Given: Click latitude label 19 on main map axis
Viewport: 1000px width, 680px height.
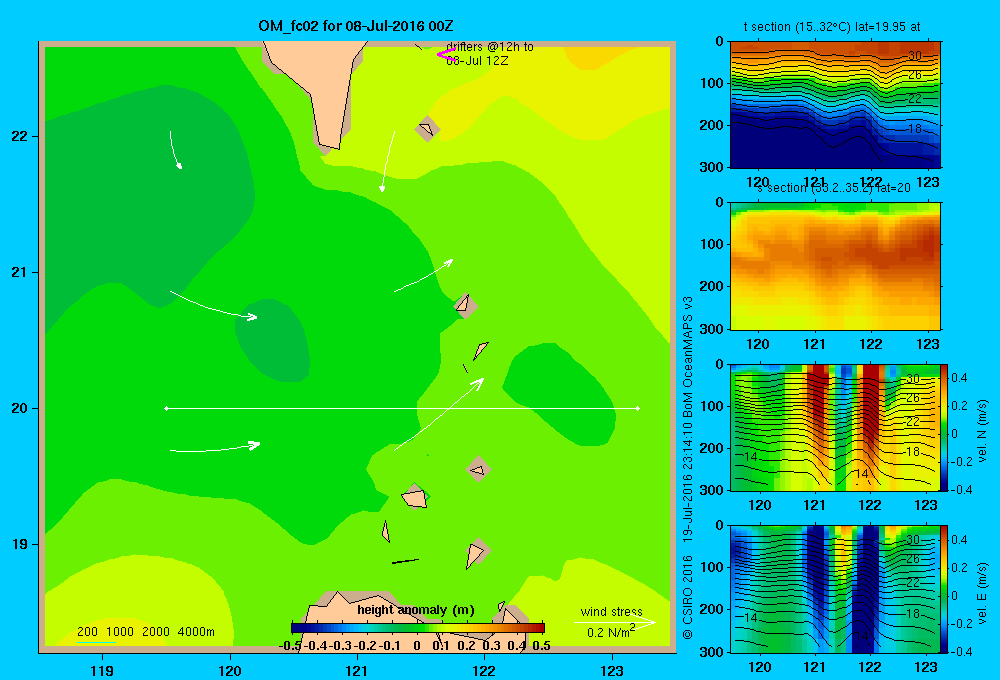Looking at the screenshot, I should [20, 544].
